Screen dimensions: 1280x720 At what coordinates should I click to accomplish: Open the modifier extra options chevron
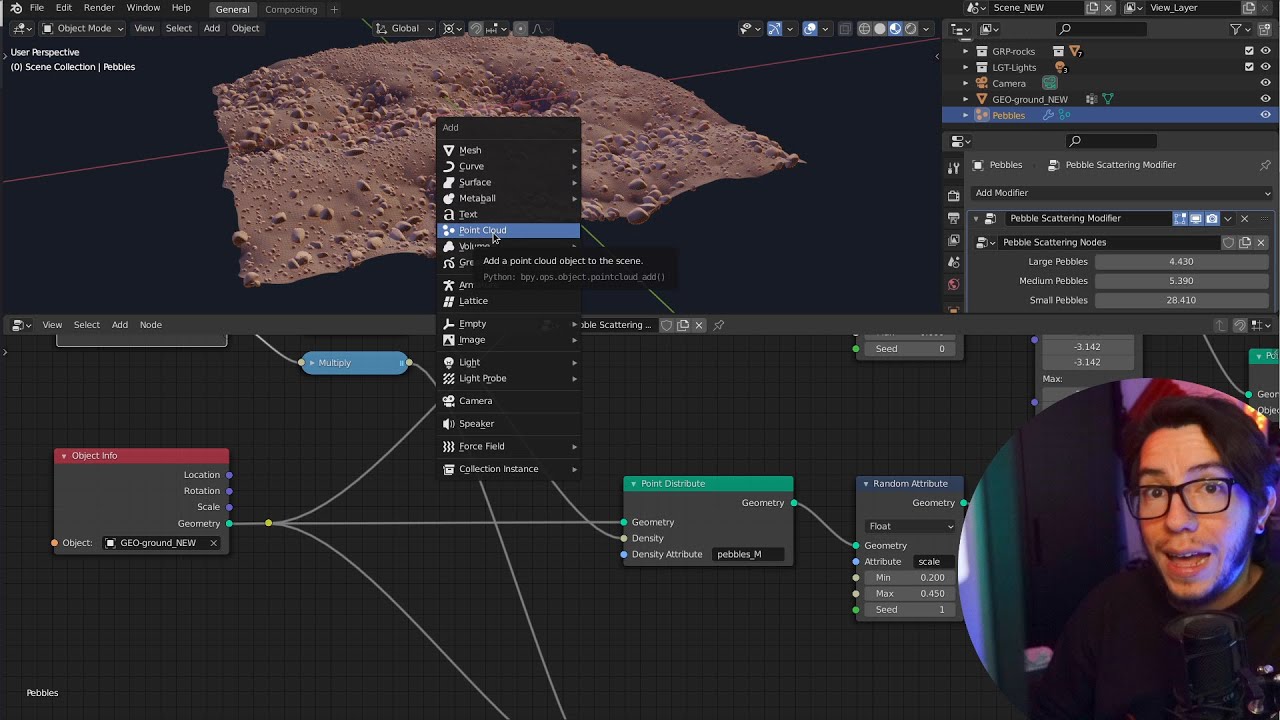click(x=1228, y=218)
